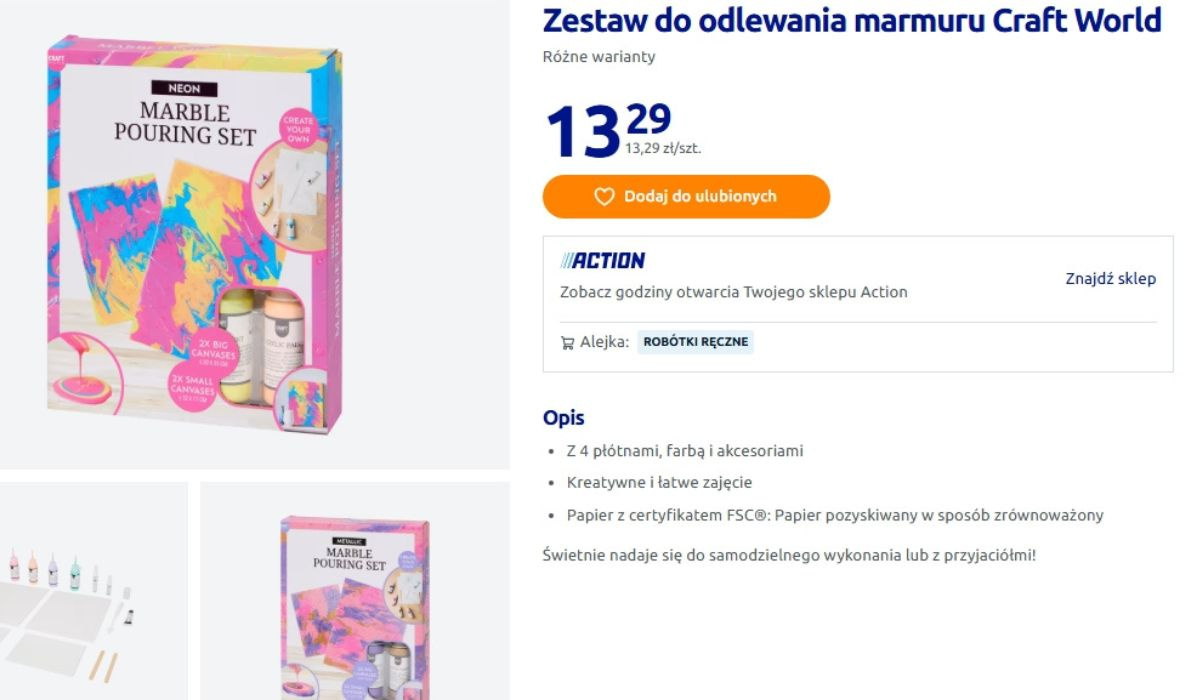Click the Różne warianty subtitle text
The image size is (1200, 700).
(599, 57)
